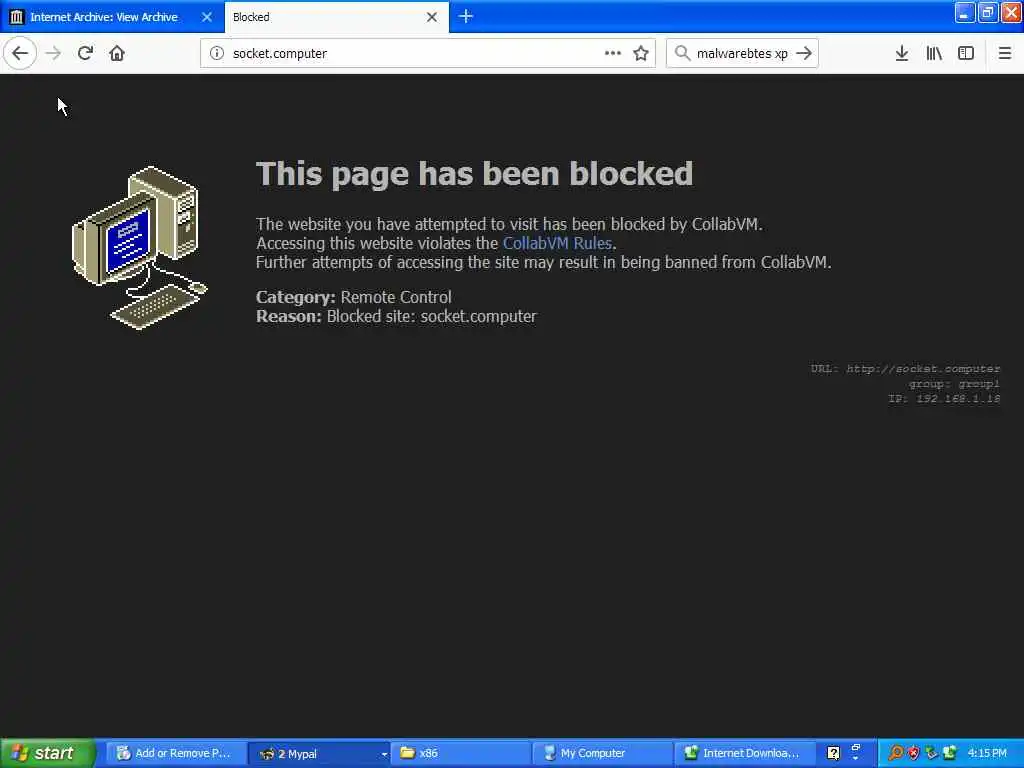Viewport: 1024px width, 768px height.
Task: Show site information for socket.computer
Action: click(x=217, y=54)
